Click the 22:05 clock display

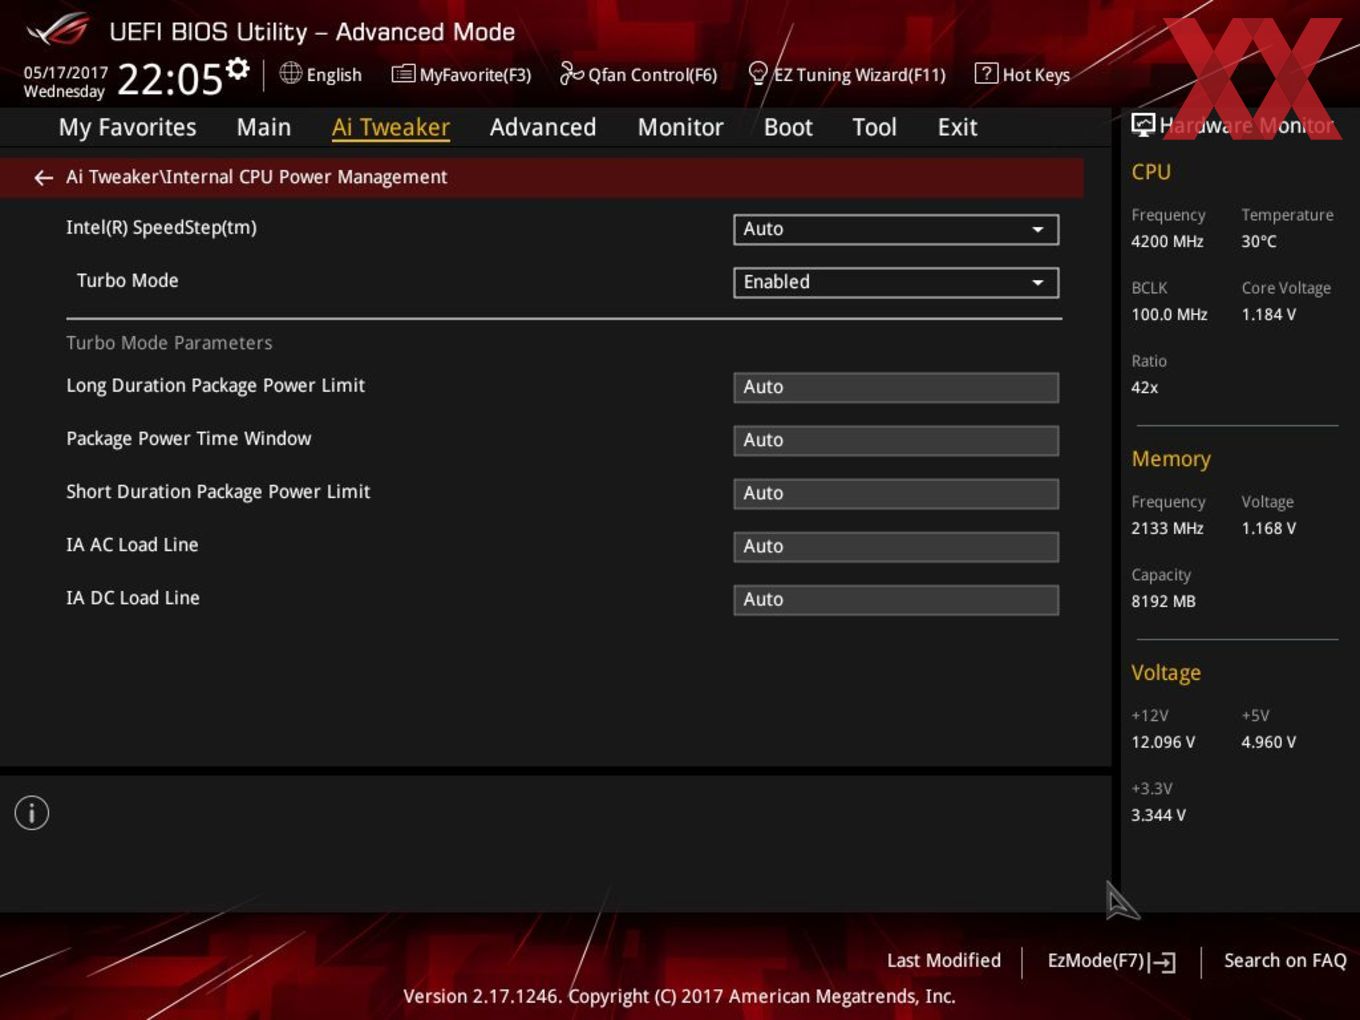170,78
